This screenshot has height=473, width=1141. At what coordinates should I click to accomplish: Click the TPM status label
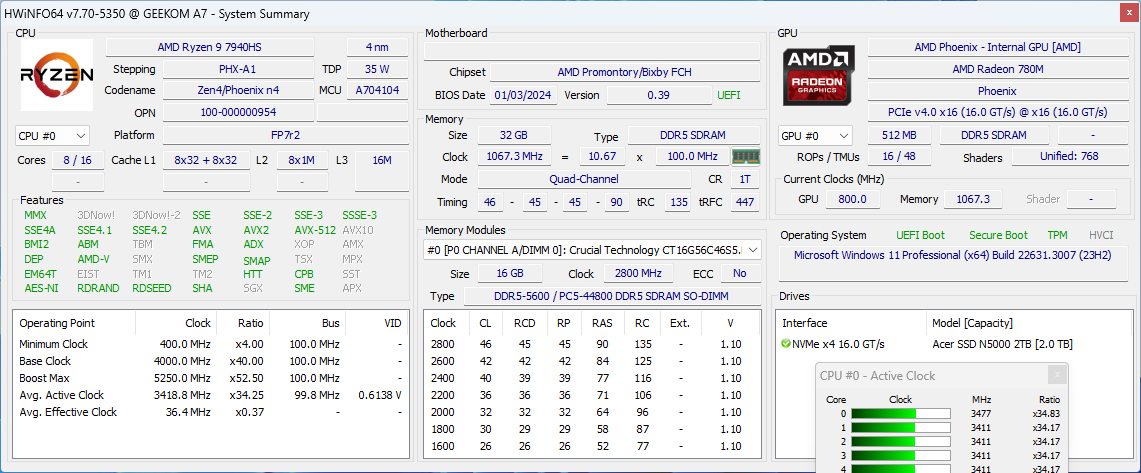pos(1057,235)
